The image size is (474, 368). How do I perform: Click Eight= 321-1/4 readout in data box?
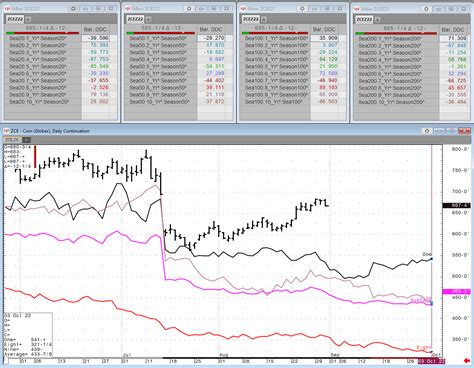28,345
